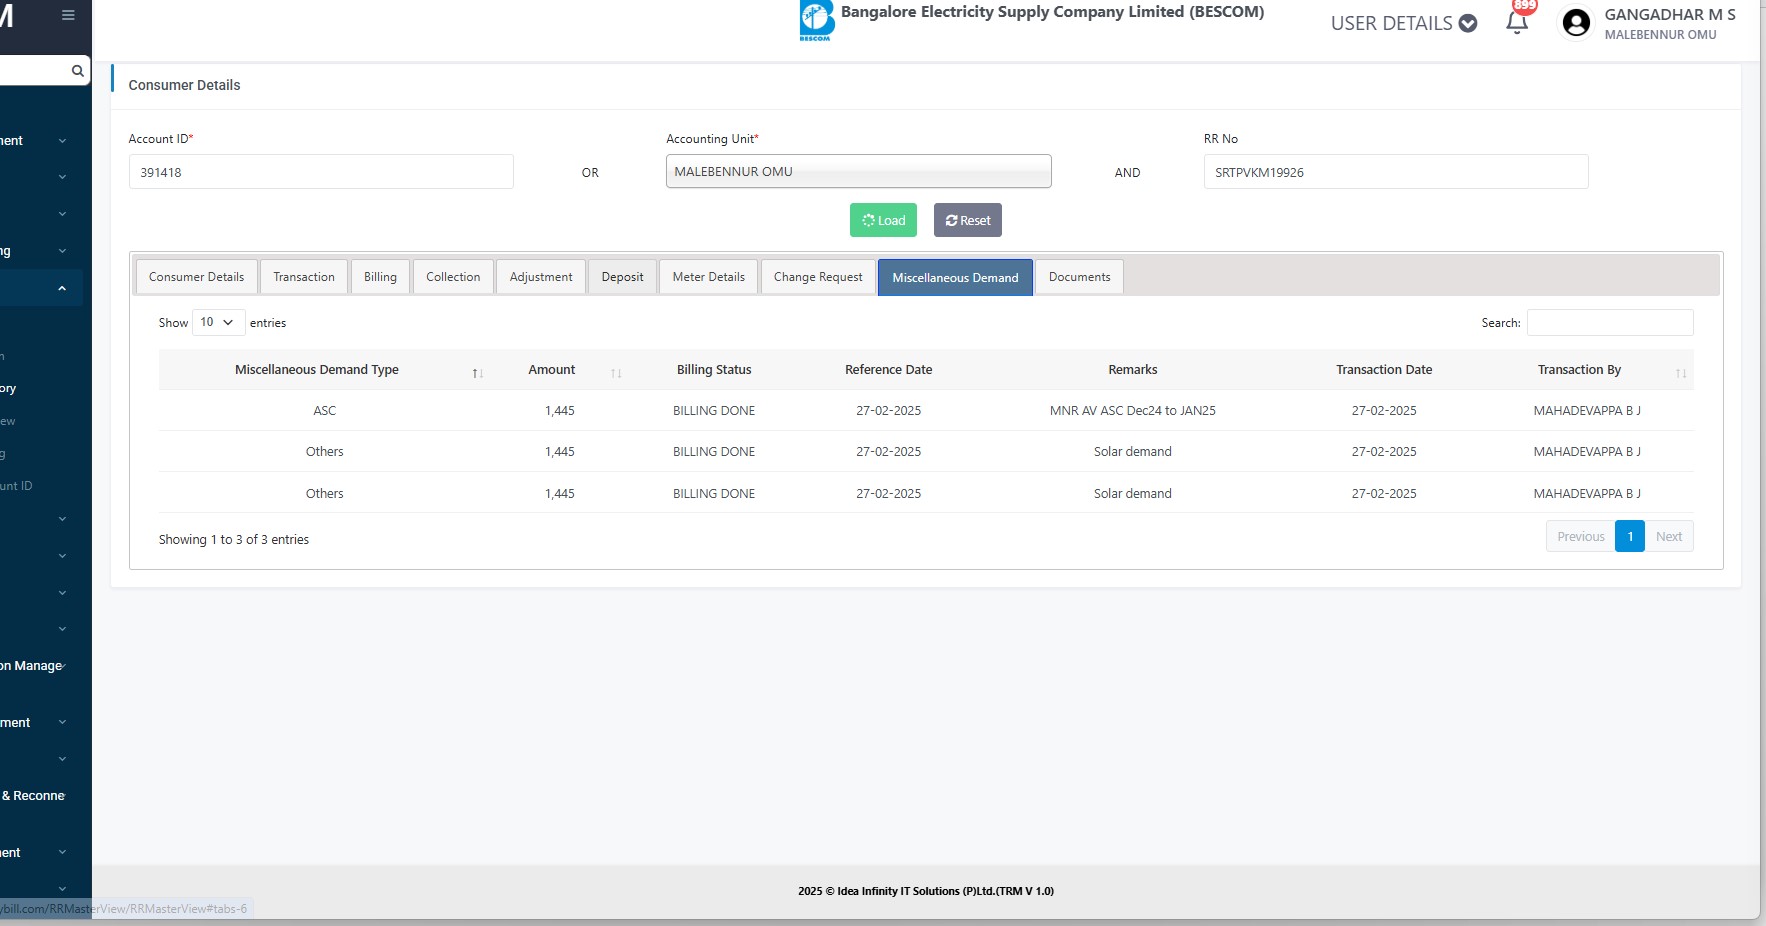
Task: Expand the USER DETAILS dropdown
Action: pyautogui.click(x=1404, y=23)
